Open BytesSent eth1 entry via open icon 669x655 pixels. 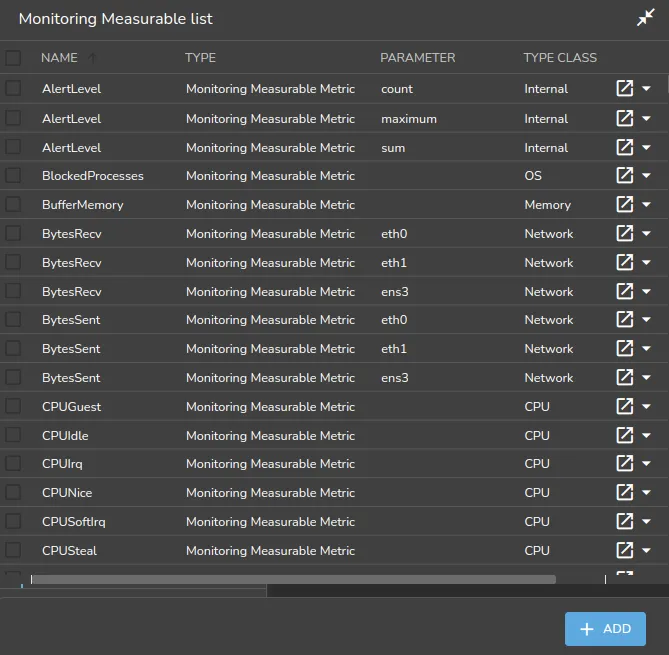pos(625,349)
